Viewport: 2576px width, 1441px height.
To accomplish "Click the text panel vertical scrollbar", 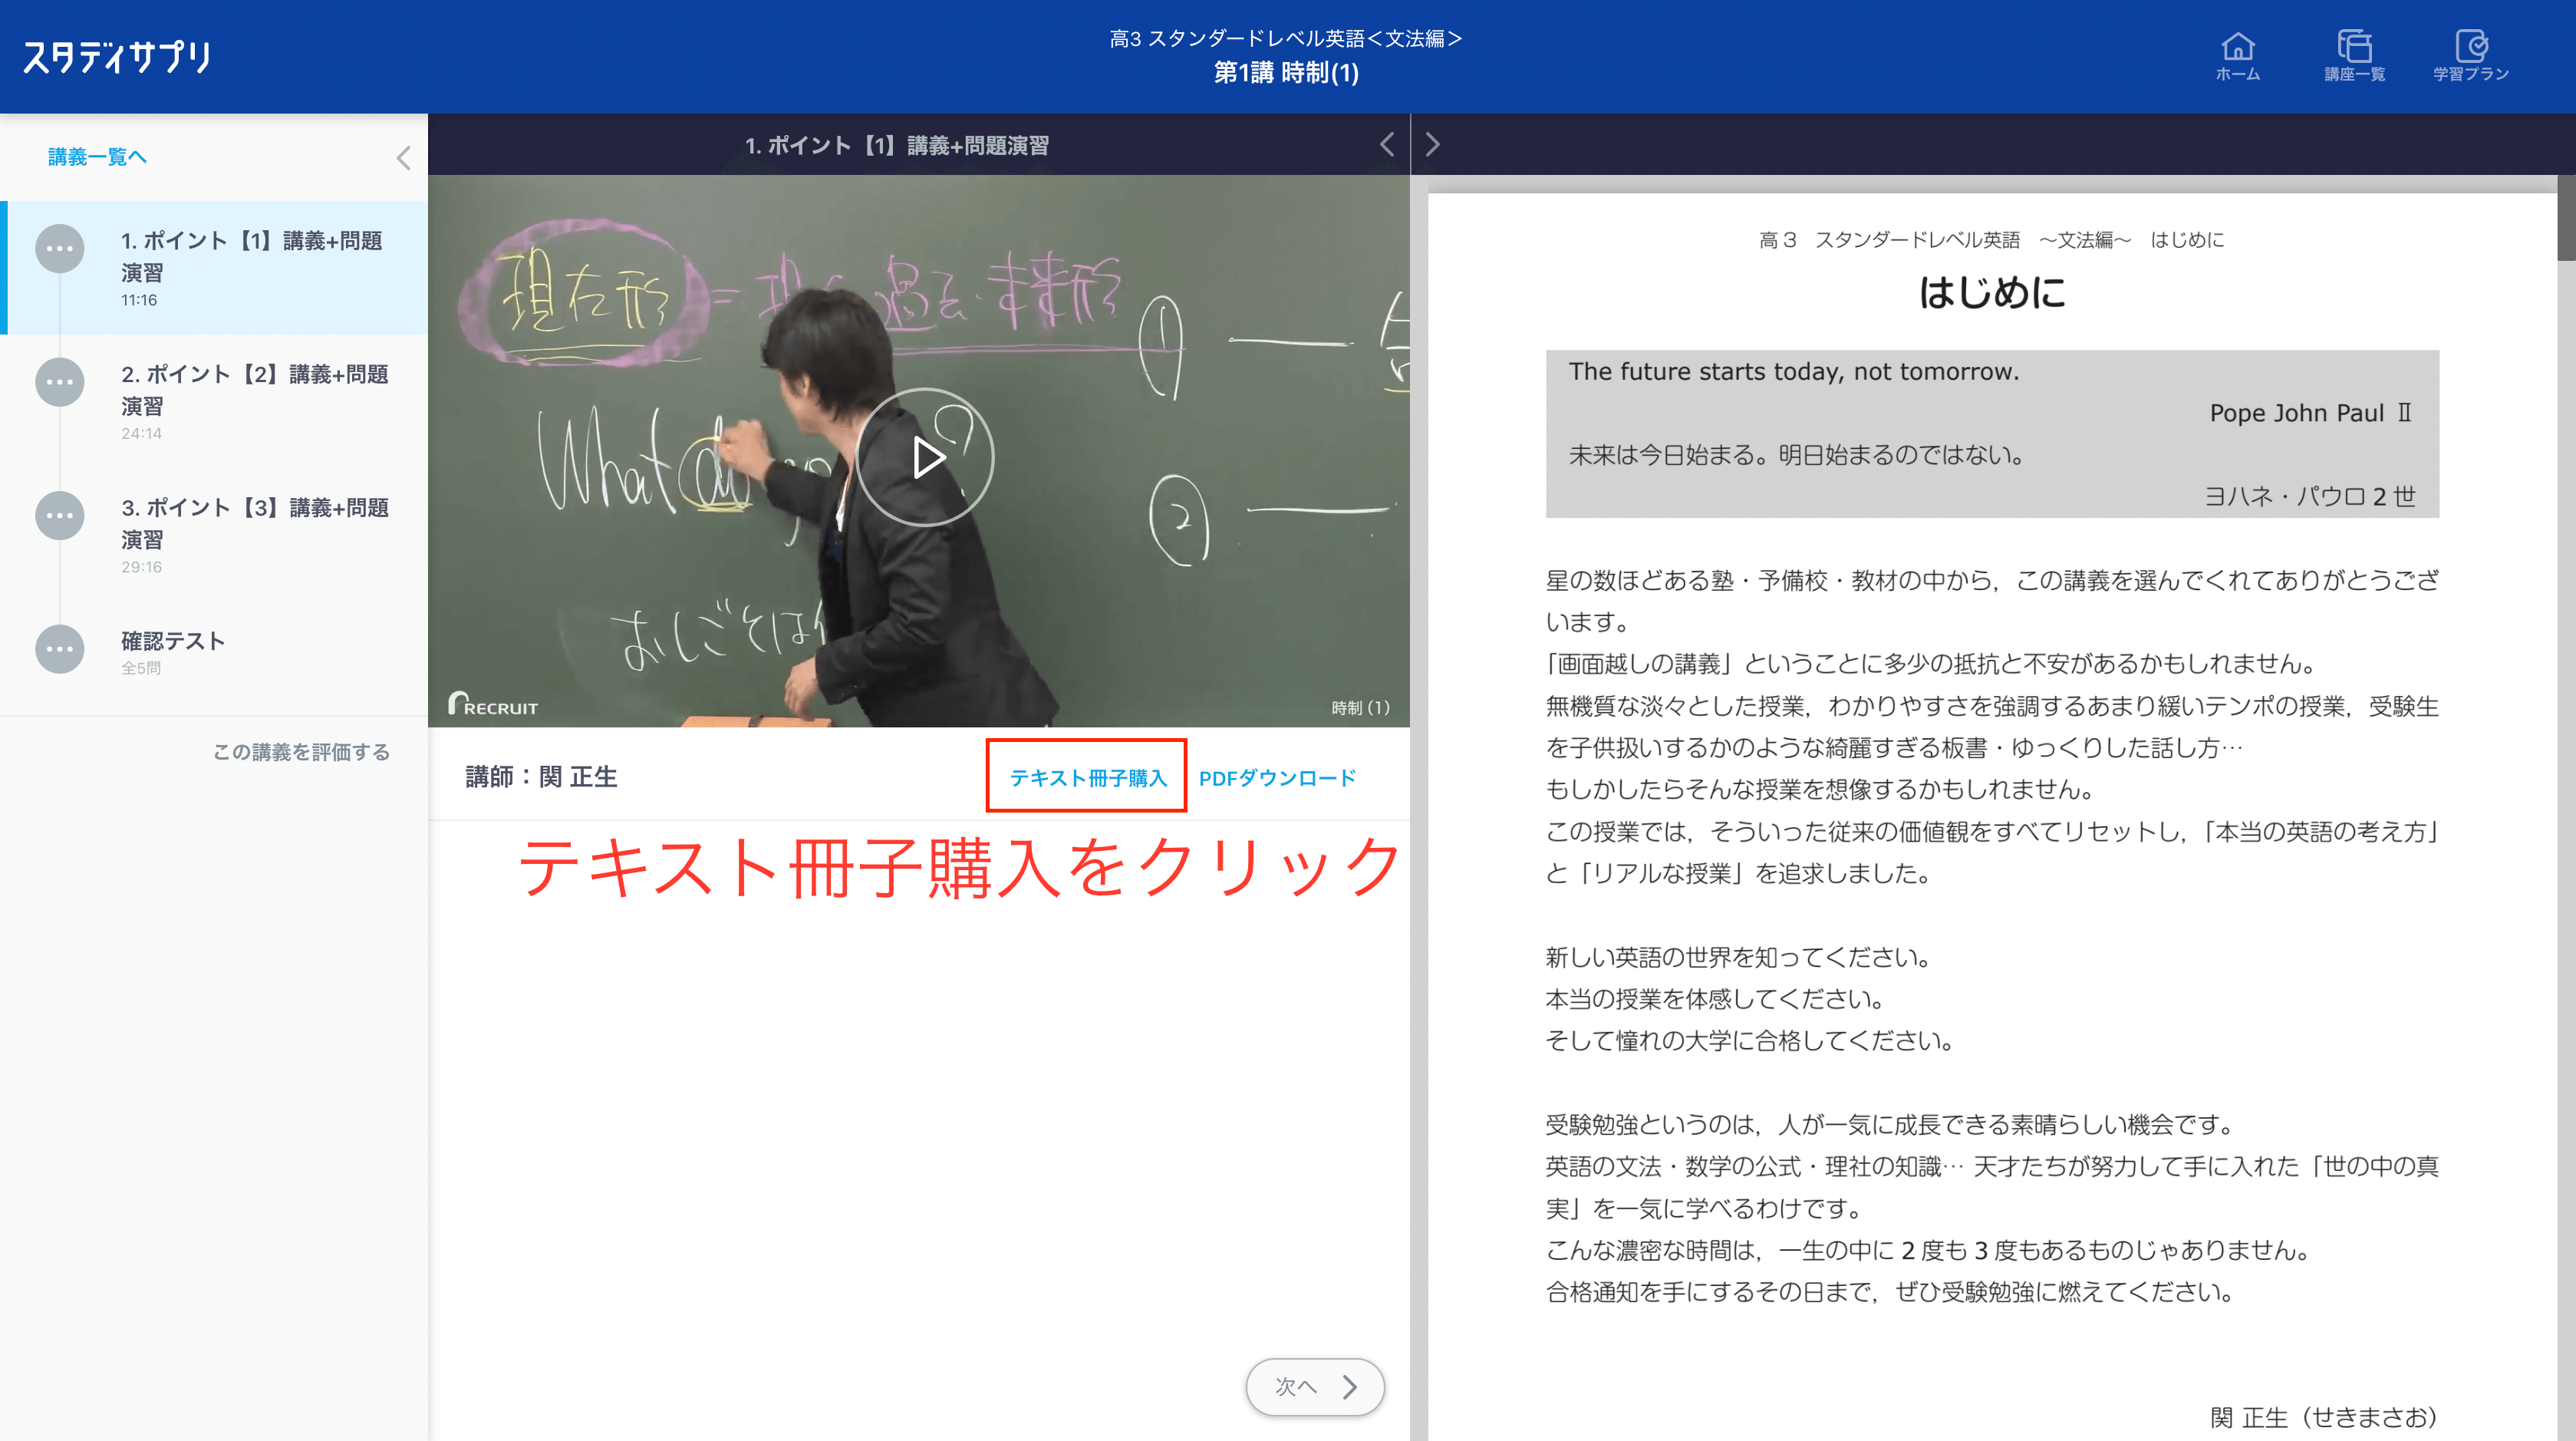I will [2566, 218].
